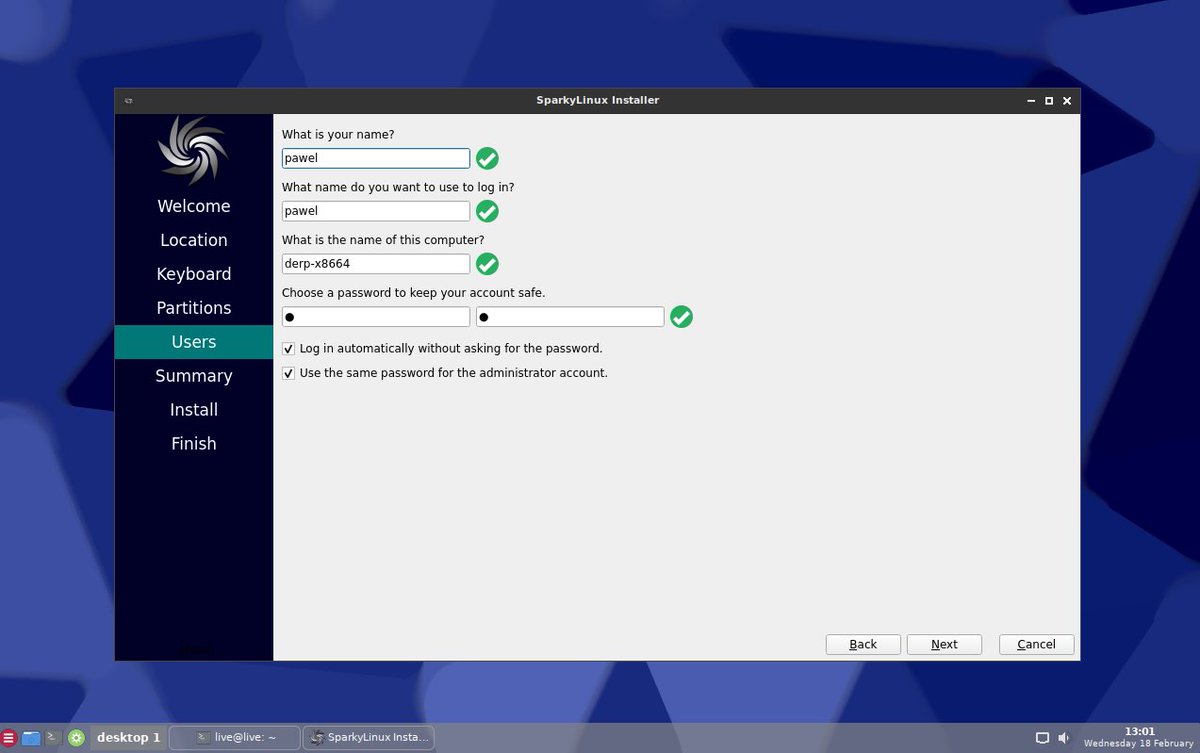Click the green checkmark beside "What is your name?"
Image resolution: width=1200 pixels, height=753 pixels.
(487, 158)
